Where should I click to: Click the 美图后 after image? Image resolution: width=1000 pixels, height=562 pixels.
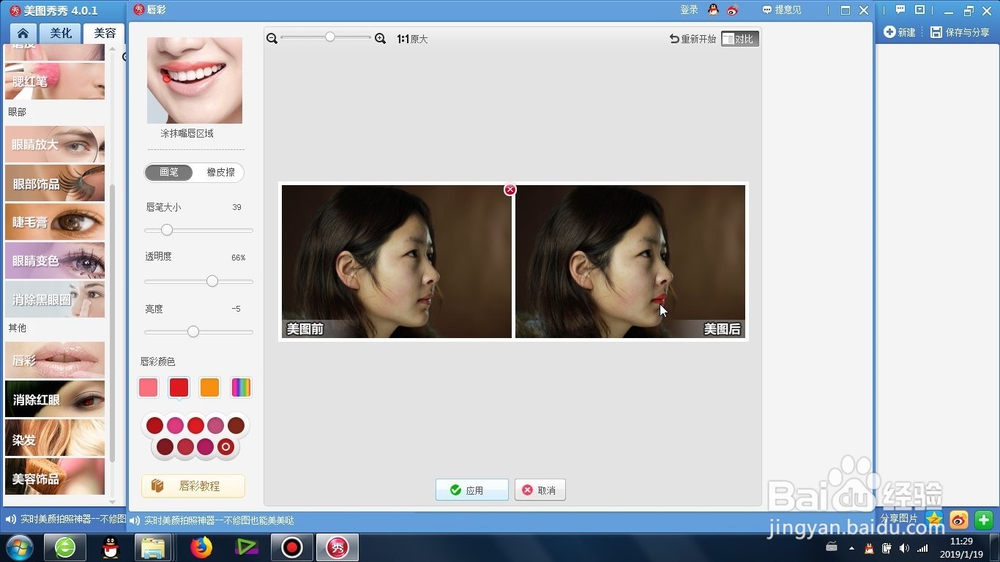click(x=630, y=262)
